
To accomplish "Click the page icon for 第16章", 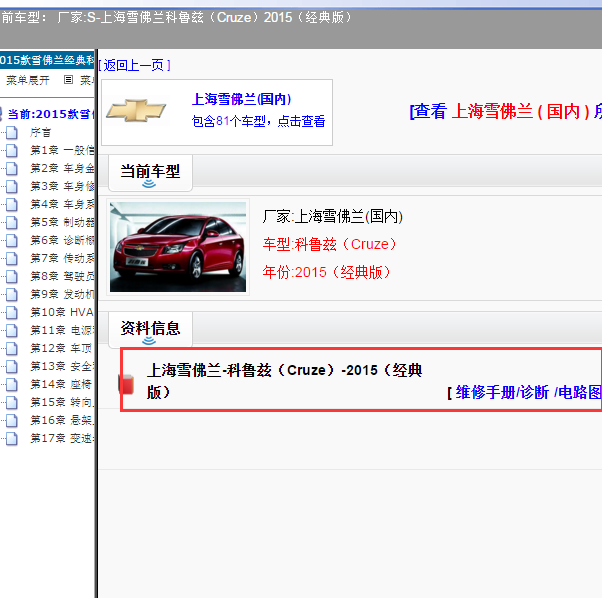I will click(x=12, y=421).
